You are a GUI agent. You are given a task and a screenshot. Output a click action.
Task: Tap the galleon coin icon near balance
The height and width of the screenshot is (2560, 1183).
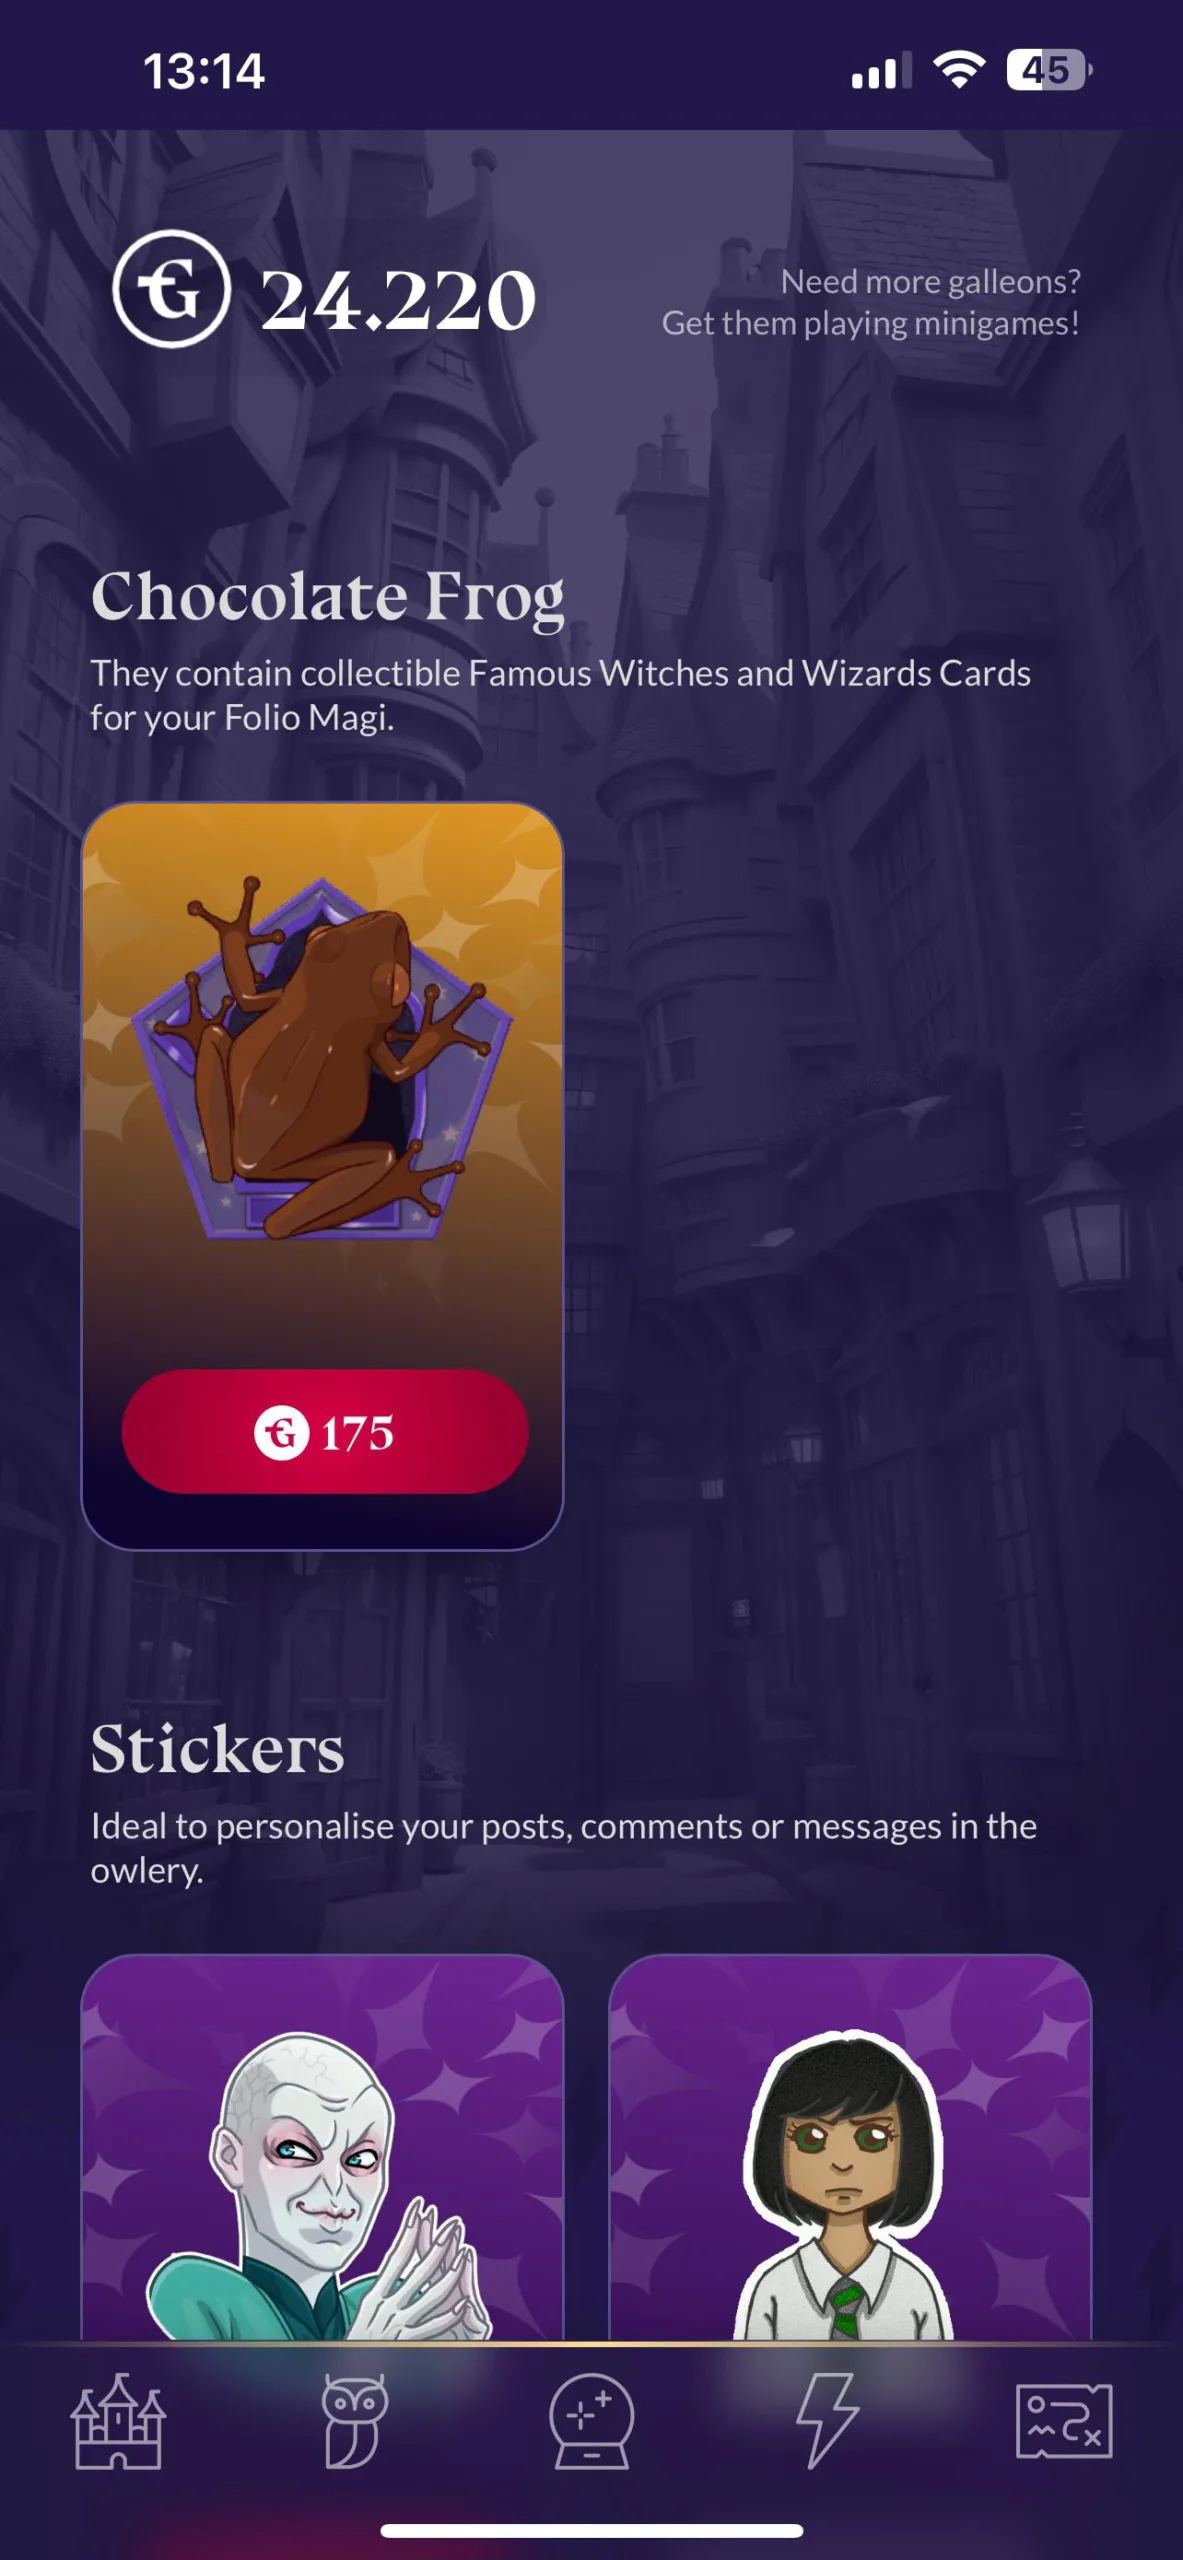[171, 289]
